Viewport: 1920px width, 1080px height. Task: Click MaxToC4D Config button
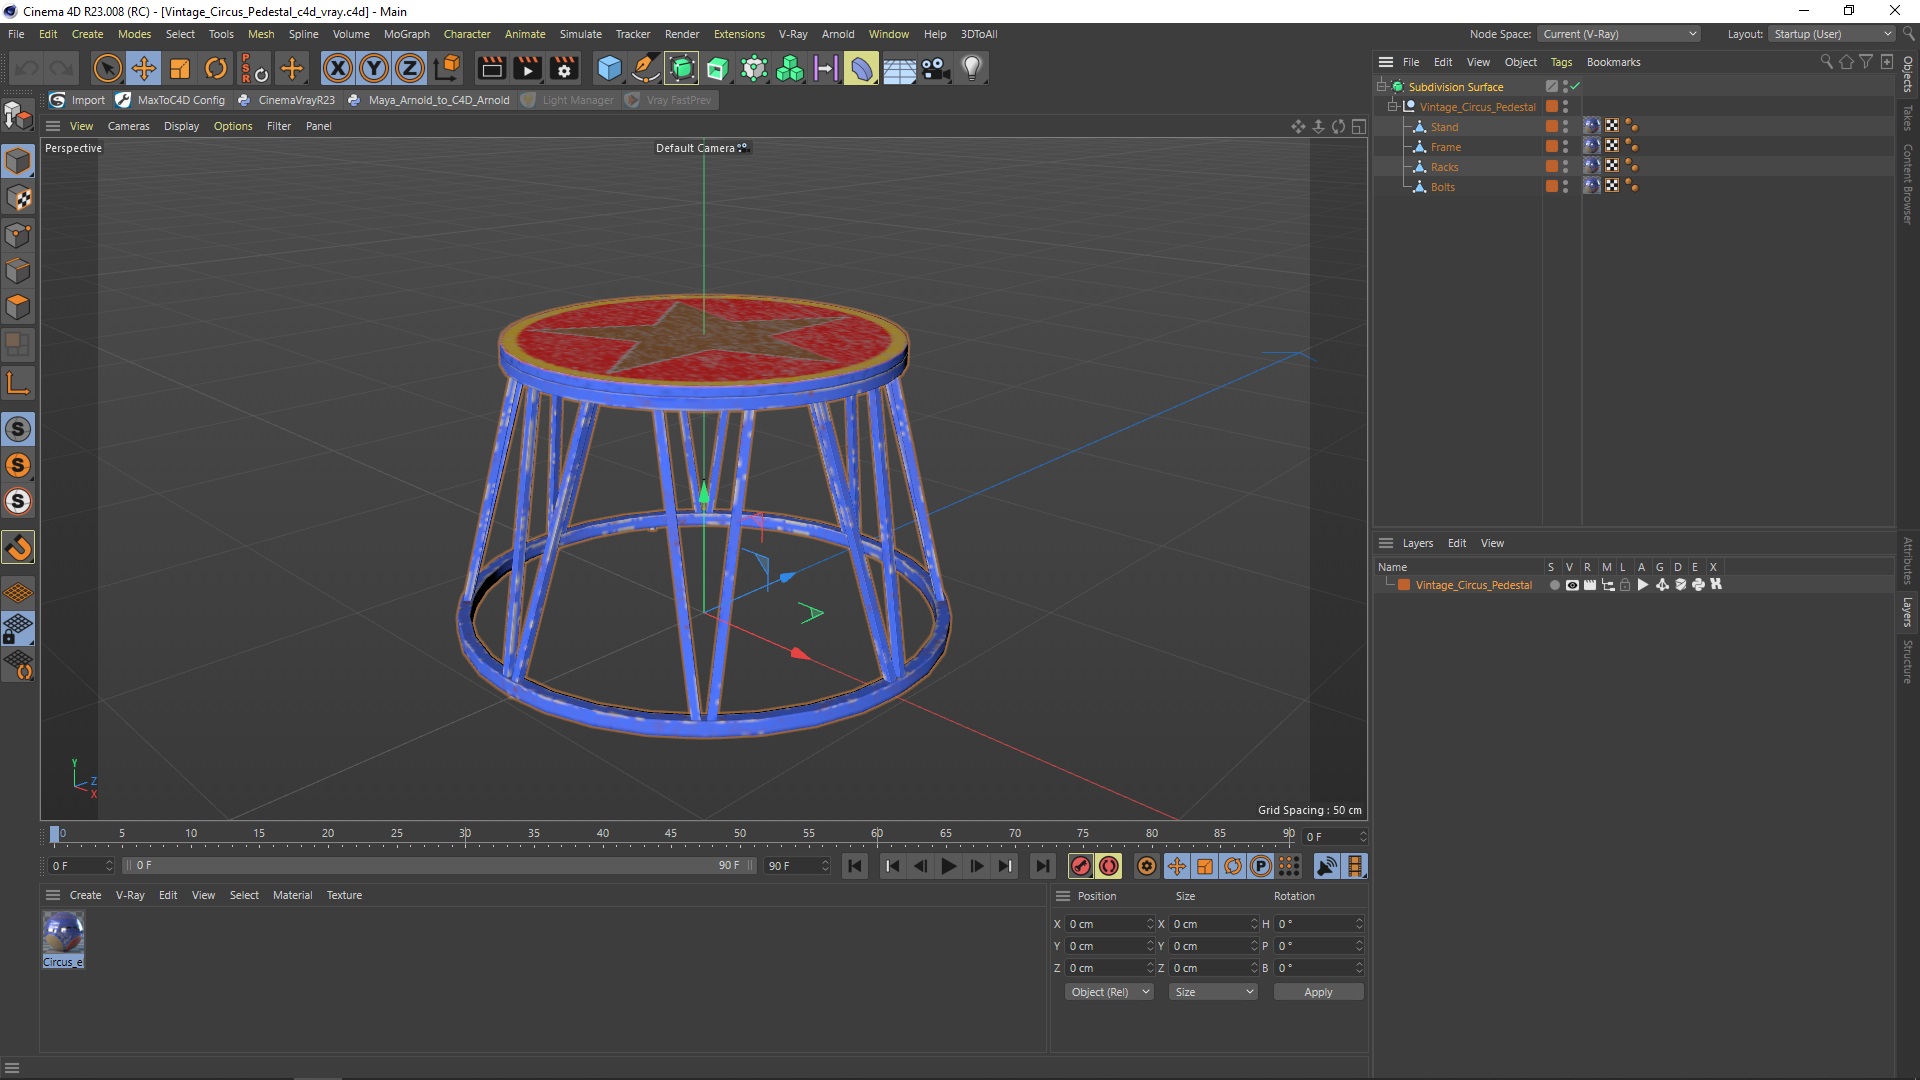coord(171,100)
